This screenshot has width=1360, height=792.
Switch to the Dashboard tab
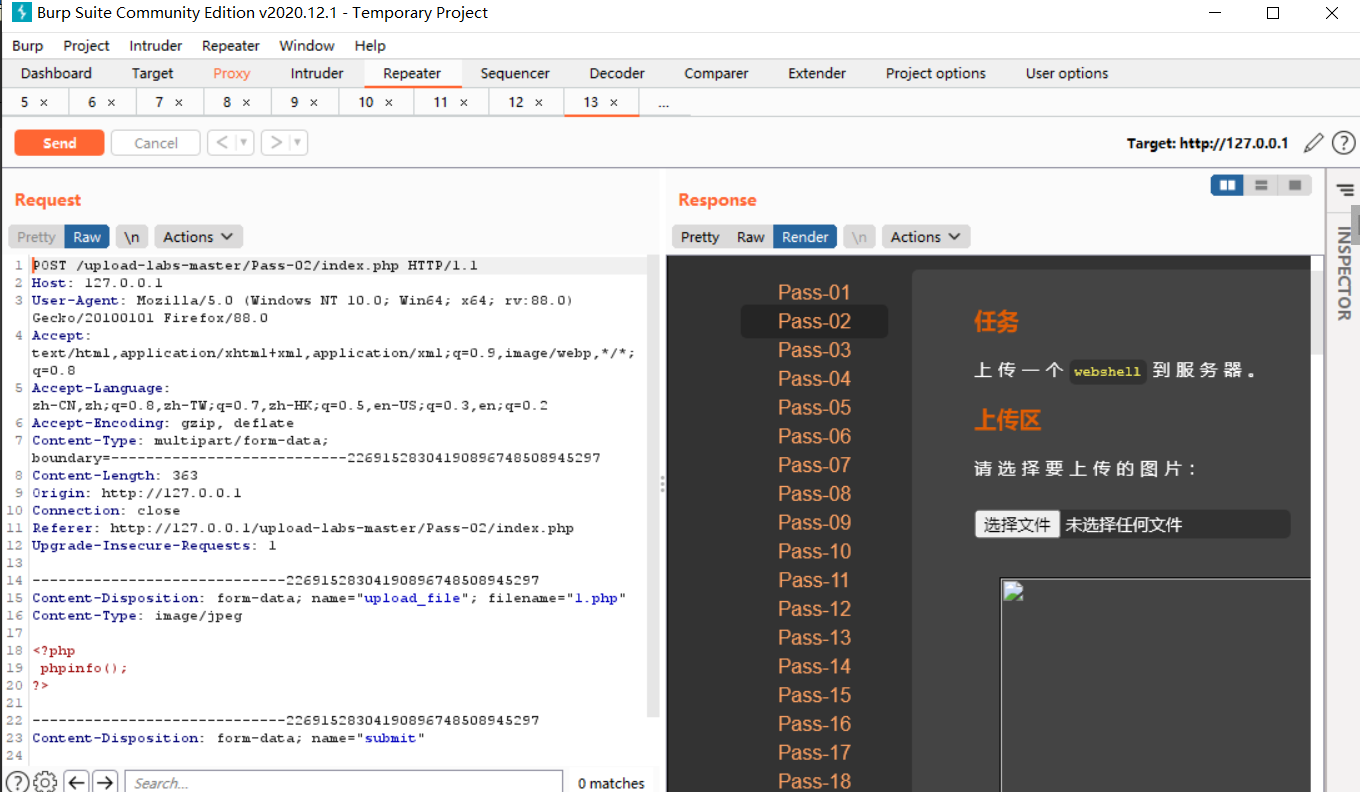pyautogui.click(x=56, y=73)
